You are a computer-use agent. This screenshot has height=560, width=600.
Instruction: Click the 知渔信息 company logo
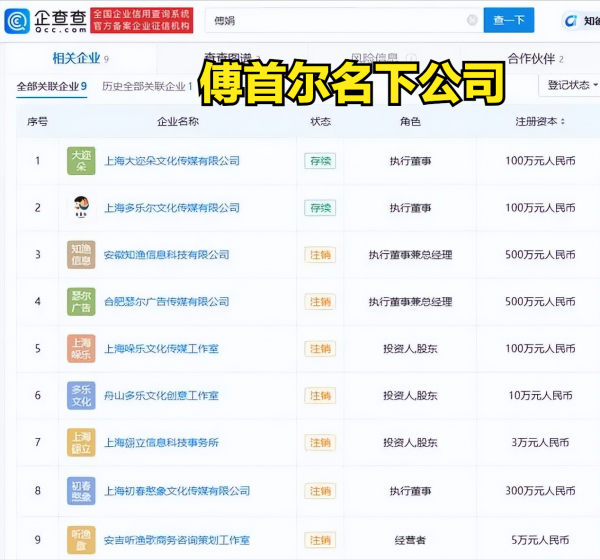click(x=81, y=255)
